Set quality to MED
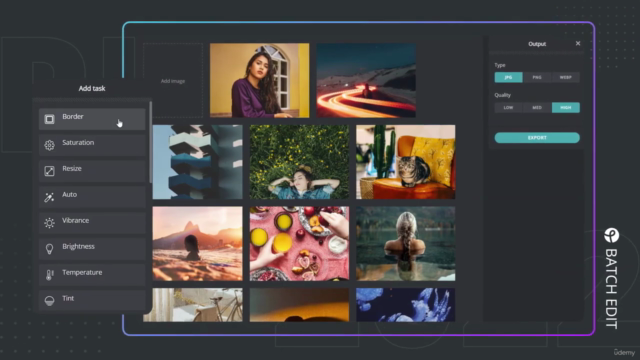This screenshot has width=640, height=360. [x=537, y=107]
